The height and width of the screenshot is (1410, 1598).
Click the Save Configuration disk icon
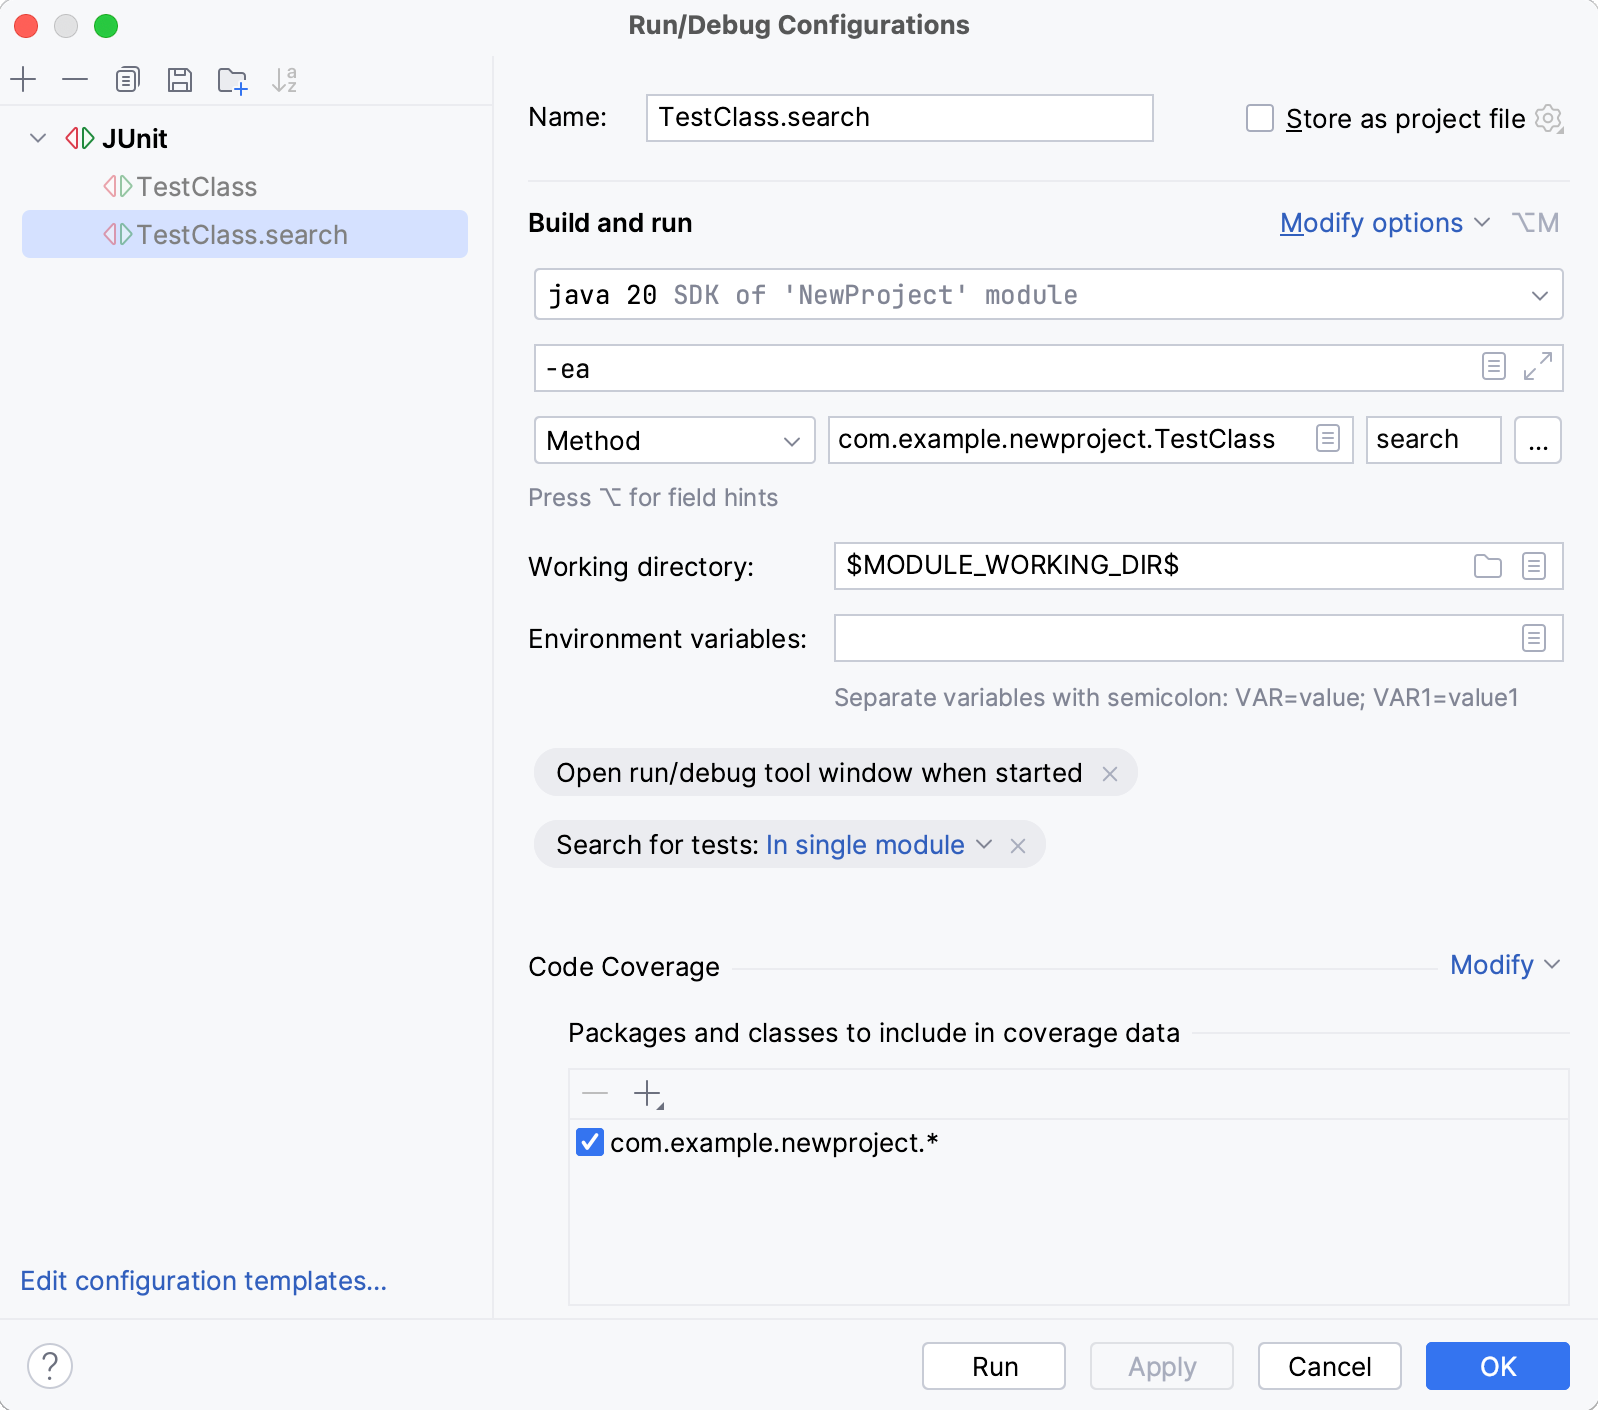tap(180, 79)
